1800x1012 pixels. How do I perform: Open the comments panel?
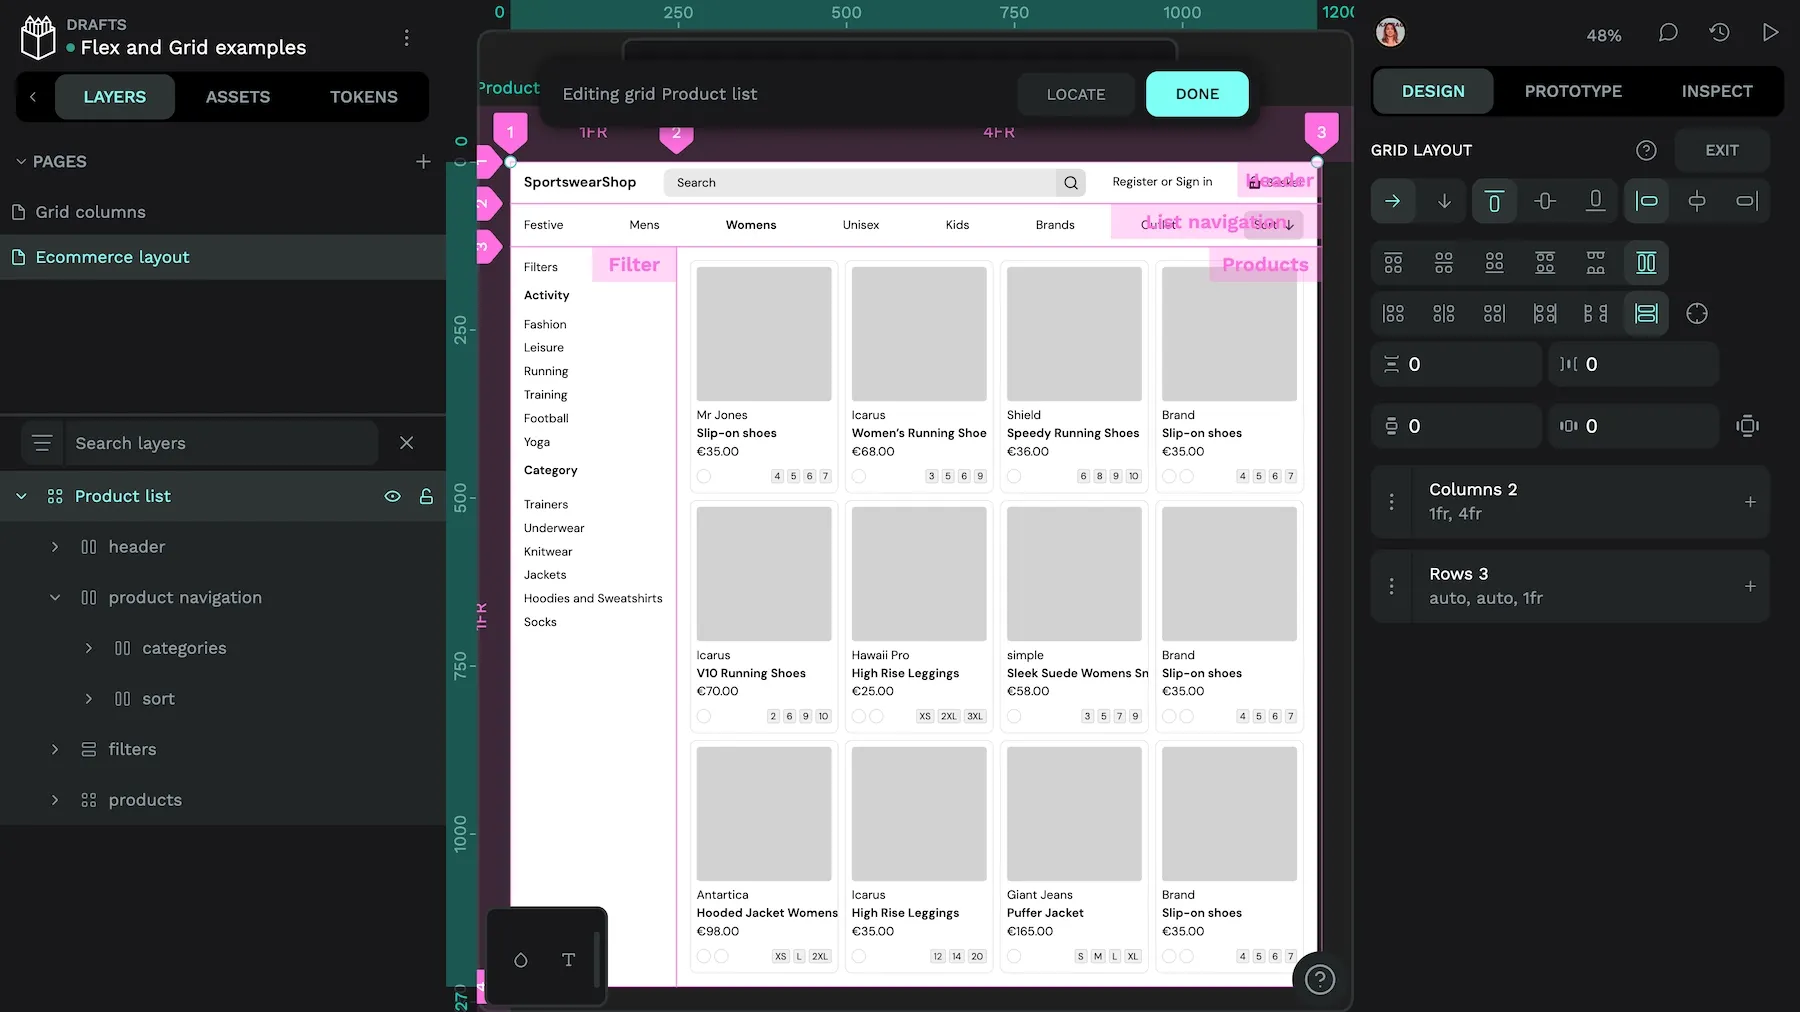[1667, 32]
